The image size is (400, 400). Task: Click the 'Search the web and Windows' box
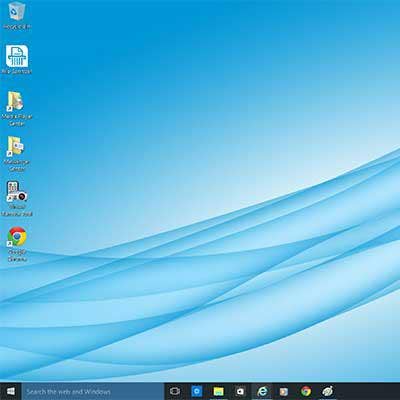tap(93, 392)
